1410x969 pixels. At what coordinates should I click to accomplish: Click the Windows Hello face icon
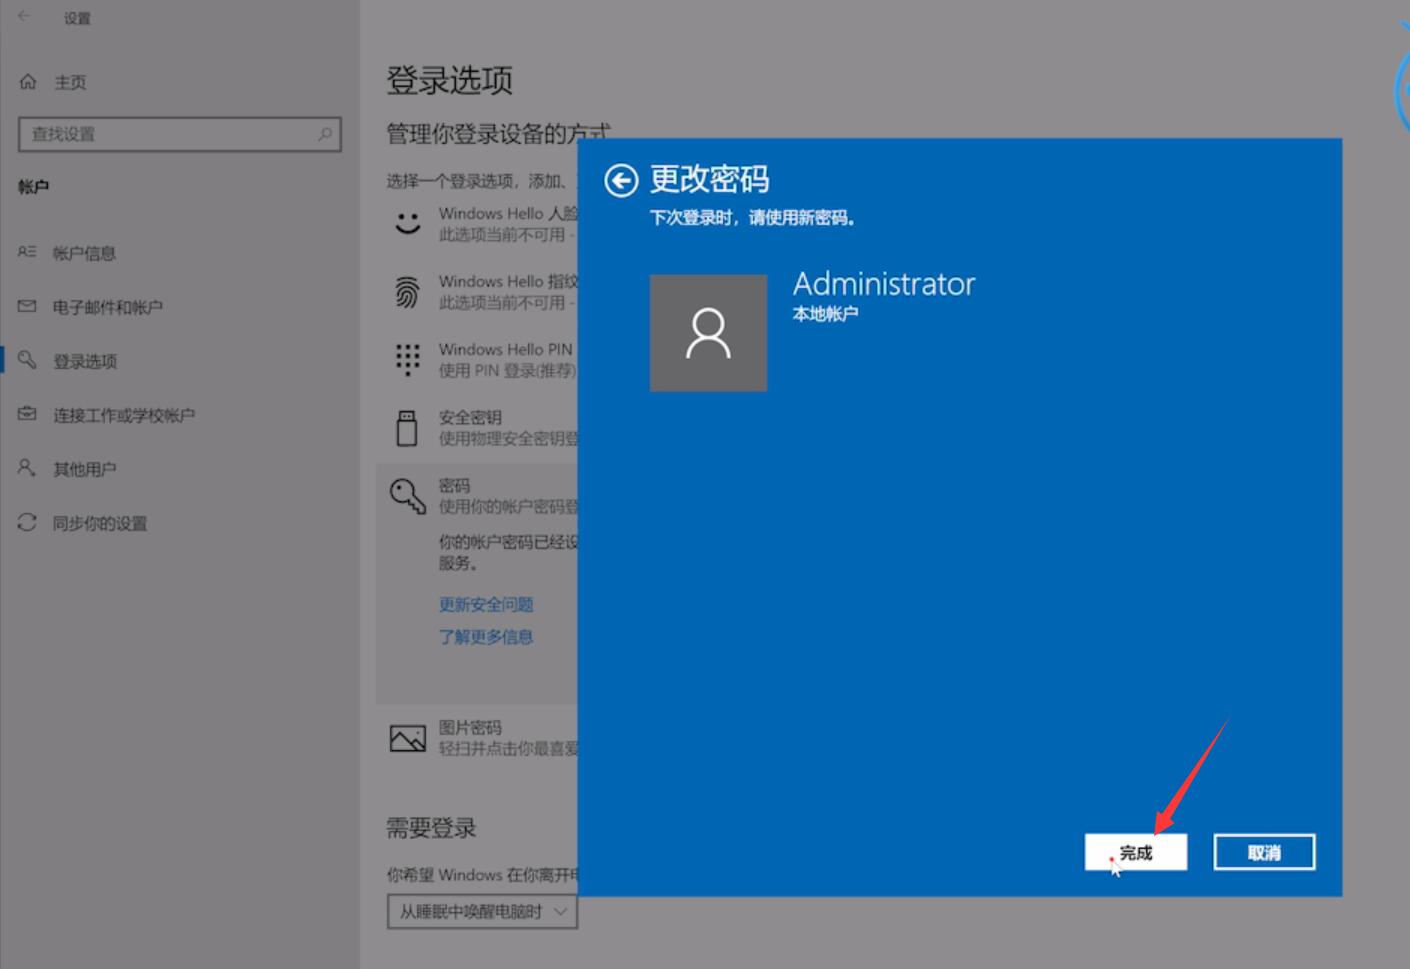click(x=407, y=223)
